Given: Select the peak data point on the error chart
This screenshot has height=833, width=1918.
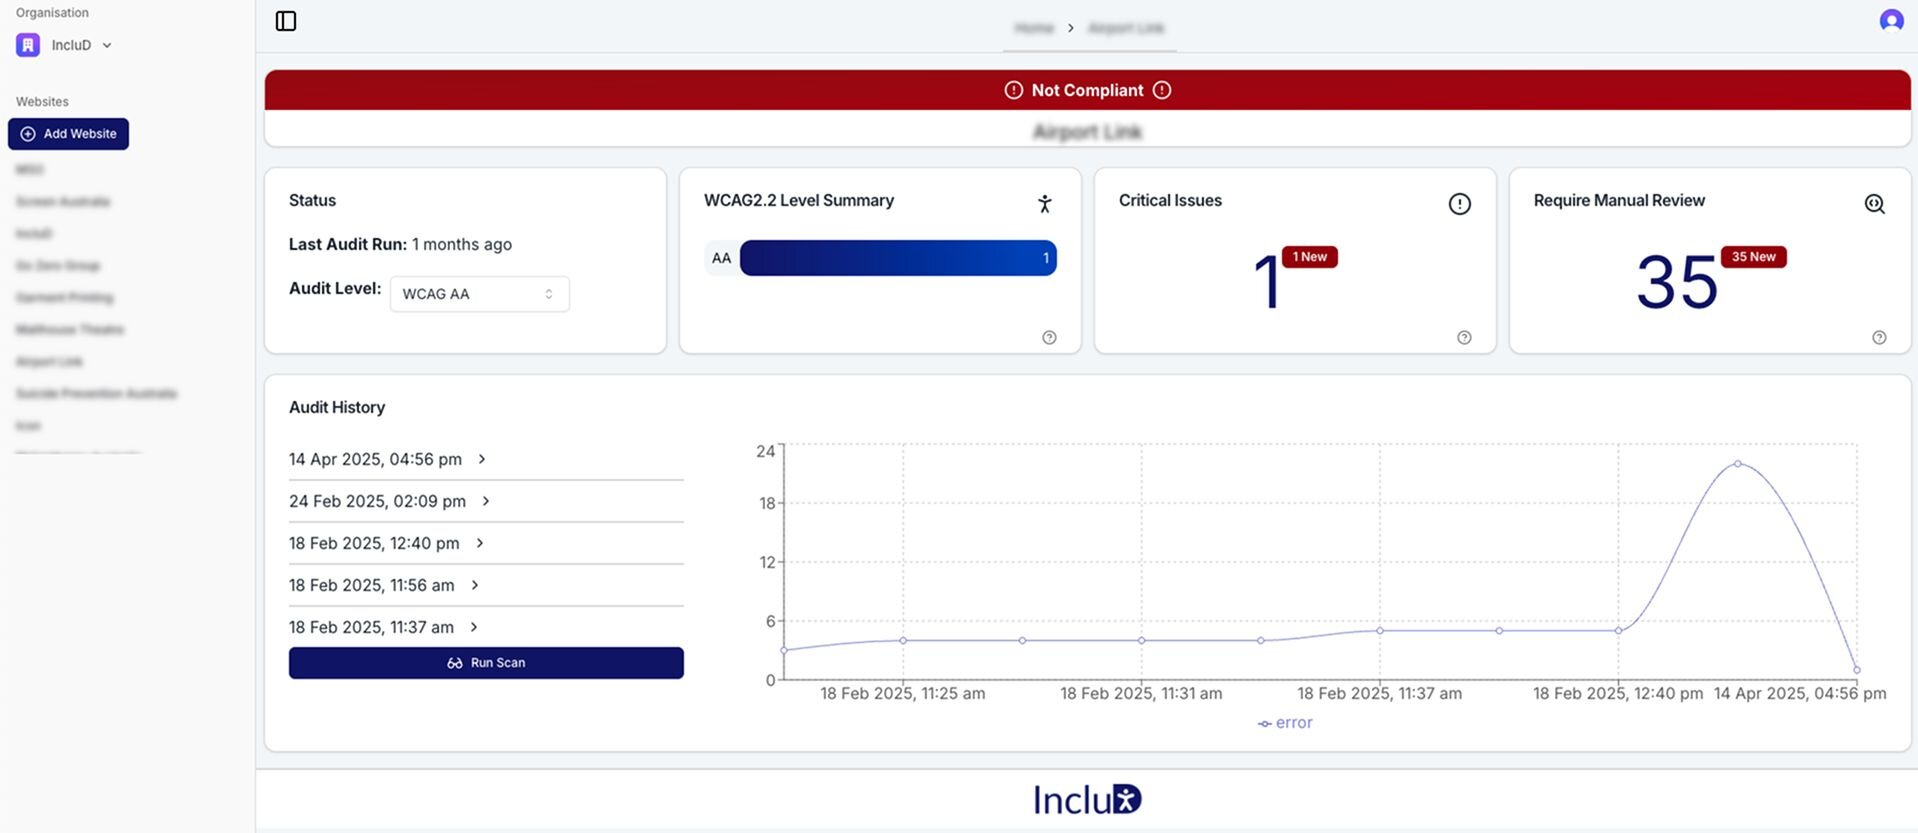Looking at the screenshot, I should tap(1738, 464).
